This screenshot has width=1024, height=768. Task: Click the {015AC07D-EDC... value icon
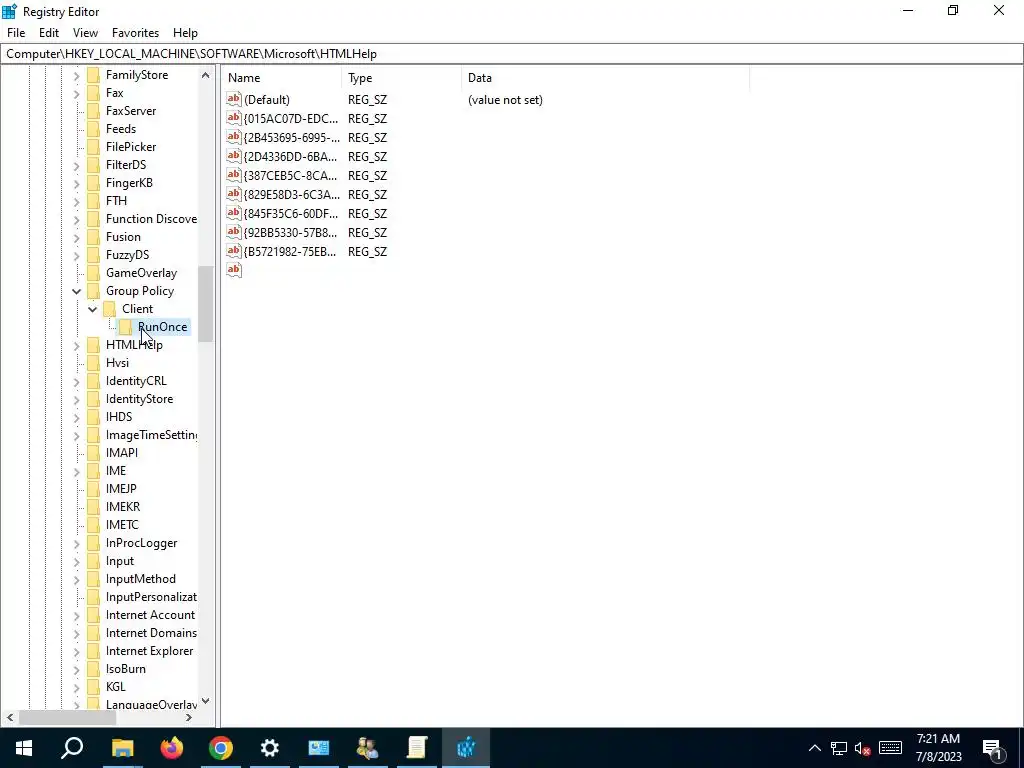(234, 118)
